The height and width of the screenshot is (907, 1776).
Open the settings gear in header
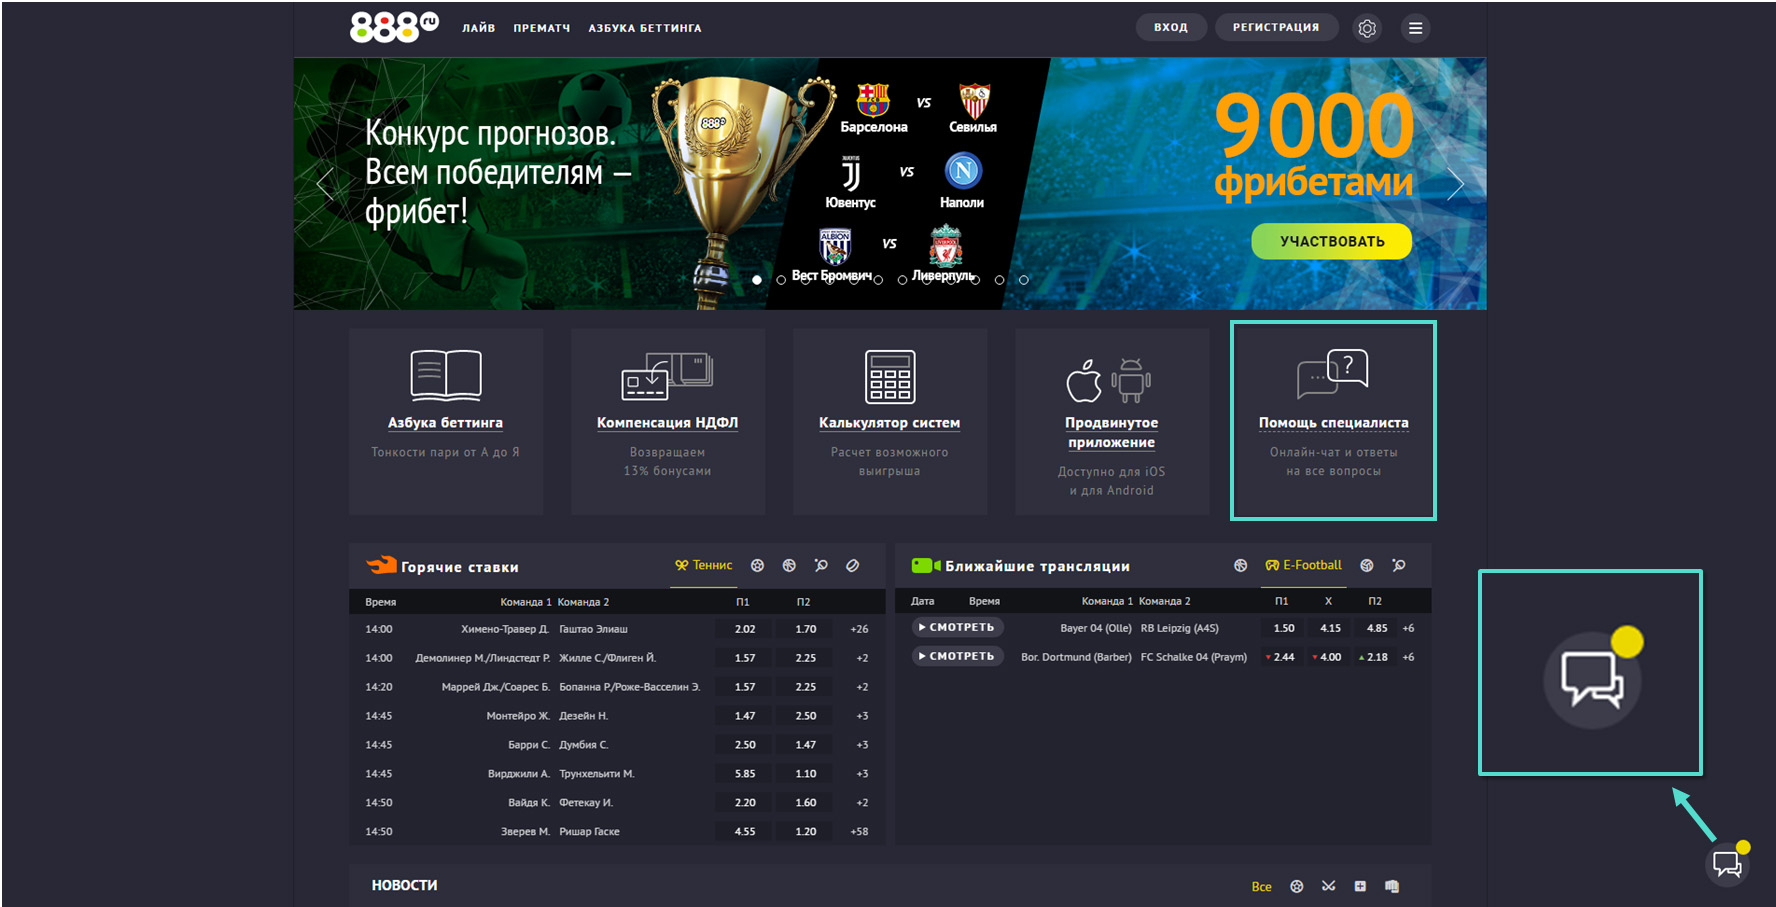coord(1367,28)
